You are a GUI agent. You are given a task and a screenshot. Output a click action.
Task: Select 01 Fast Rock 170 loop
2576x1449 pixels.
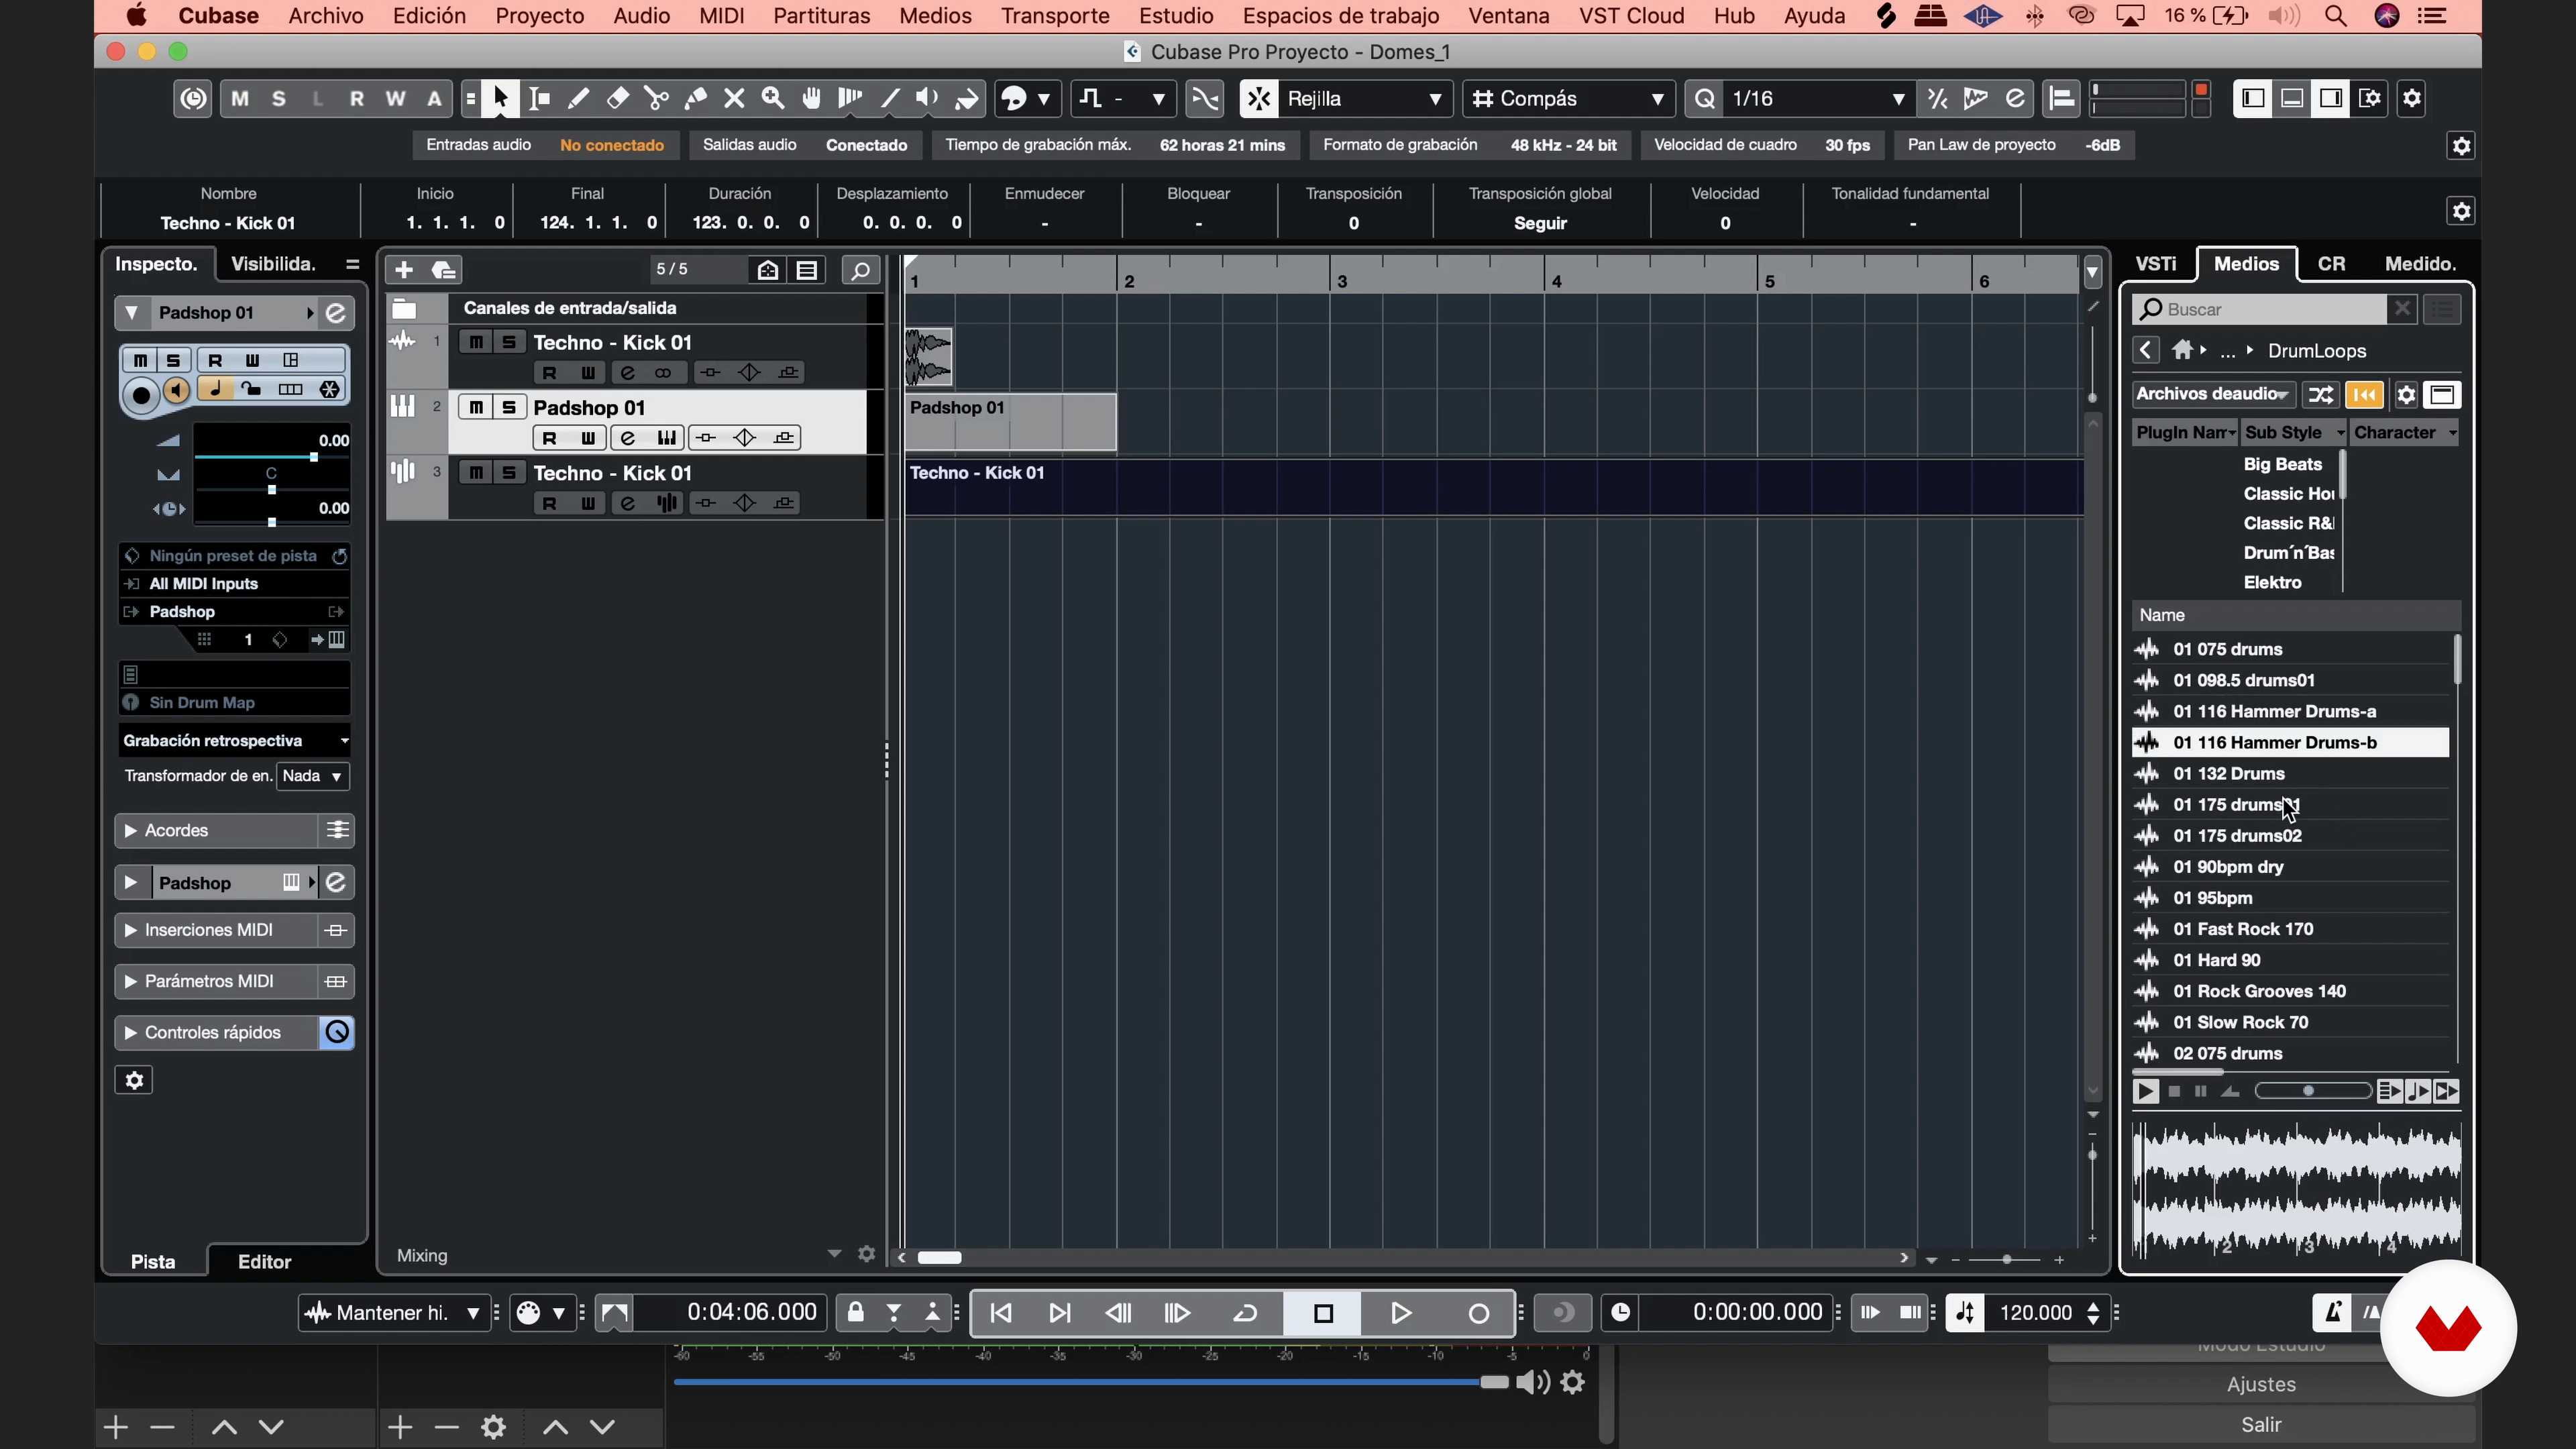click(x=2291, y=929)
